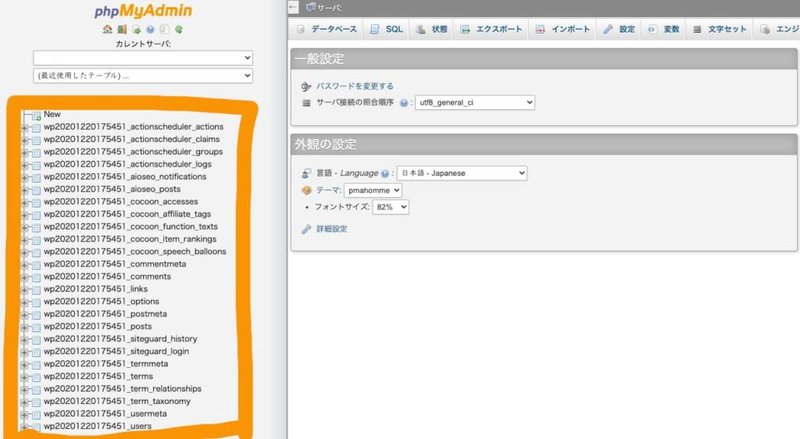This screenshot has height=439, width=800.
Task: Click the phpMyAdmin logo
Action: [143, 11]
